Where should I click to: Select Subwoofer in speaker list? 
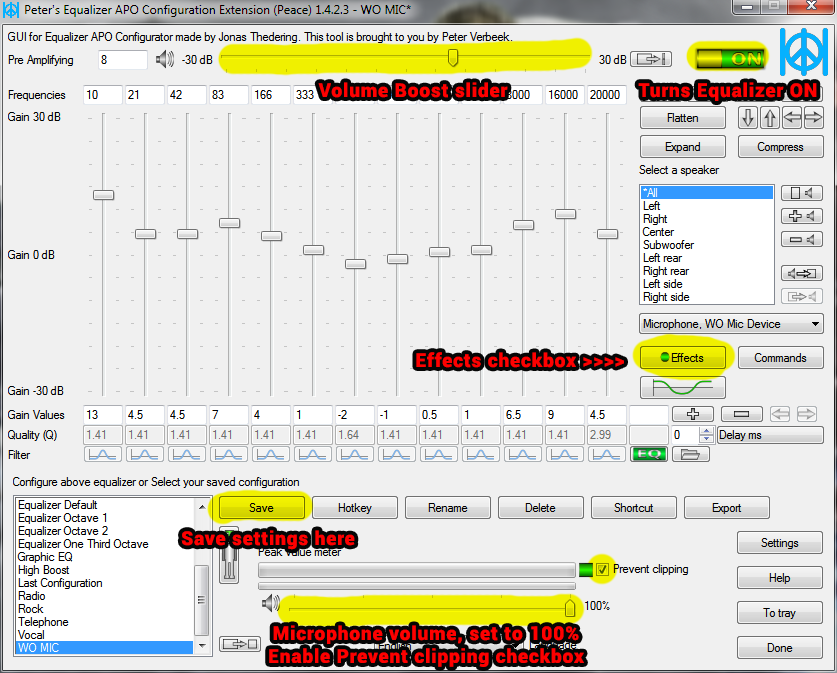(668, 245)
